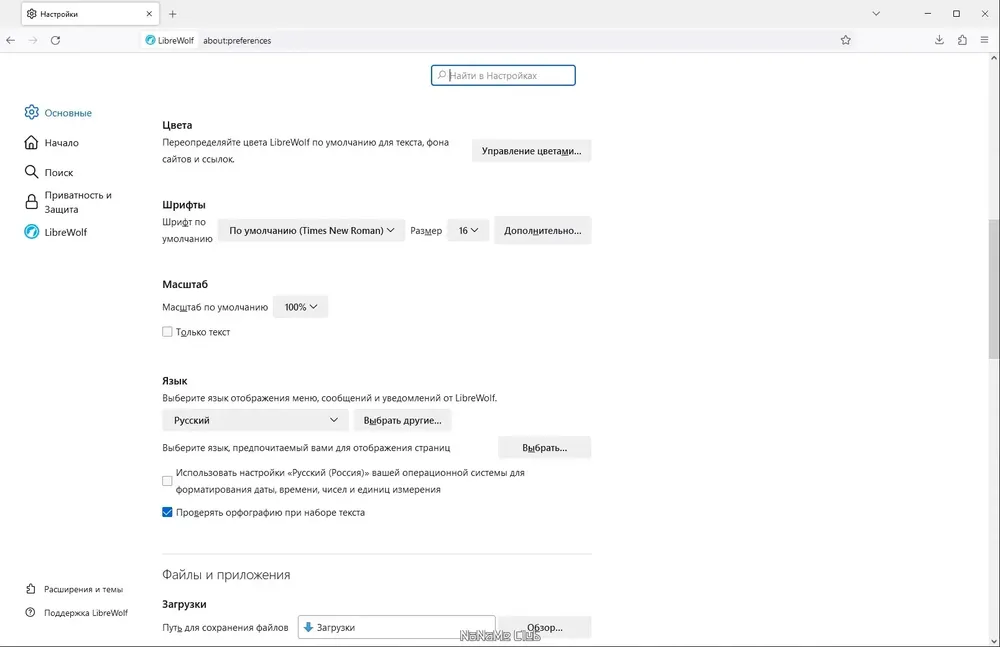The image size is (1000, 647).
Task: Reload the current page
Action: 55,40
